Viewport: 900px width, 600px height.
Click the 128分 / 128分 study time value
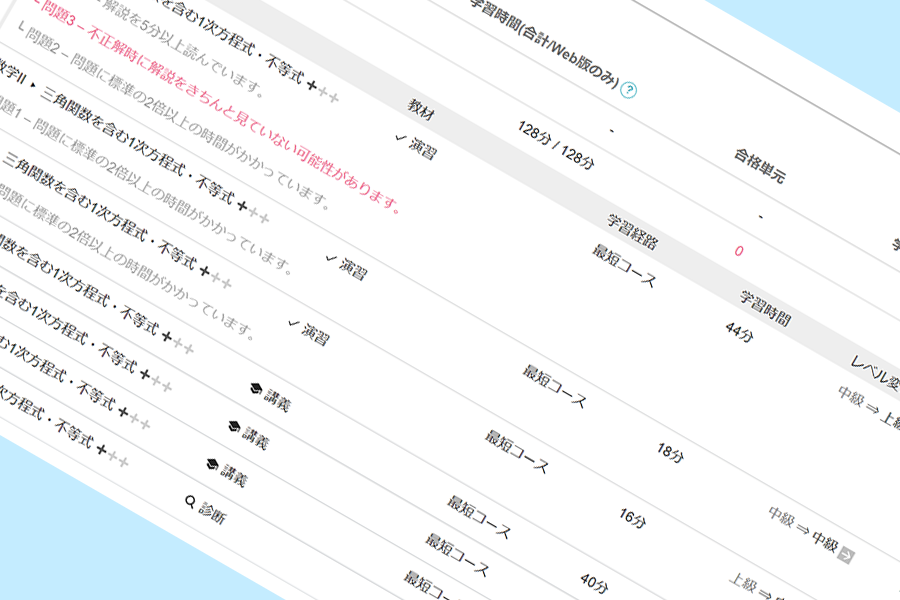pyautogui.click(x=556, y=144)
